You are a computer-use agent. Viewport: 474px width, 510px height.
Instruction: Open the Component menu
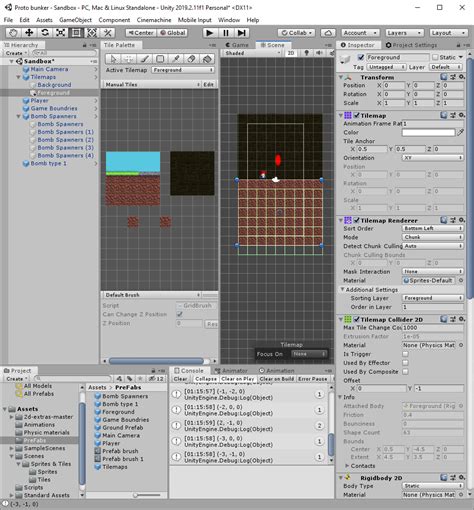tap(114, 20)
